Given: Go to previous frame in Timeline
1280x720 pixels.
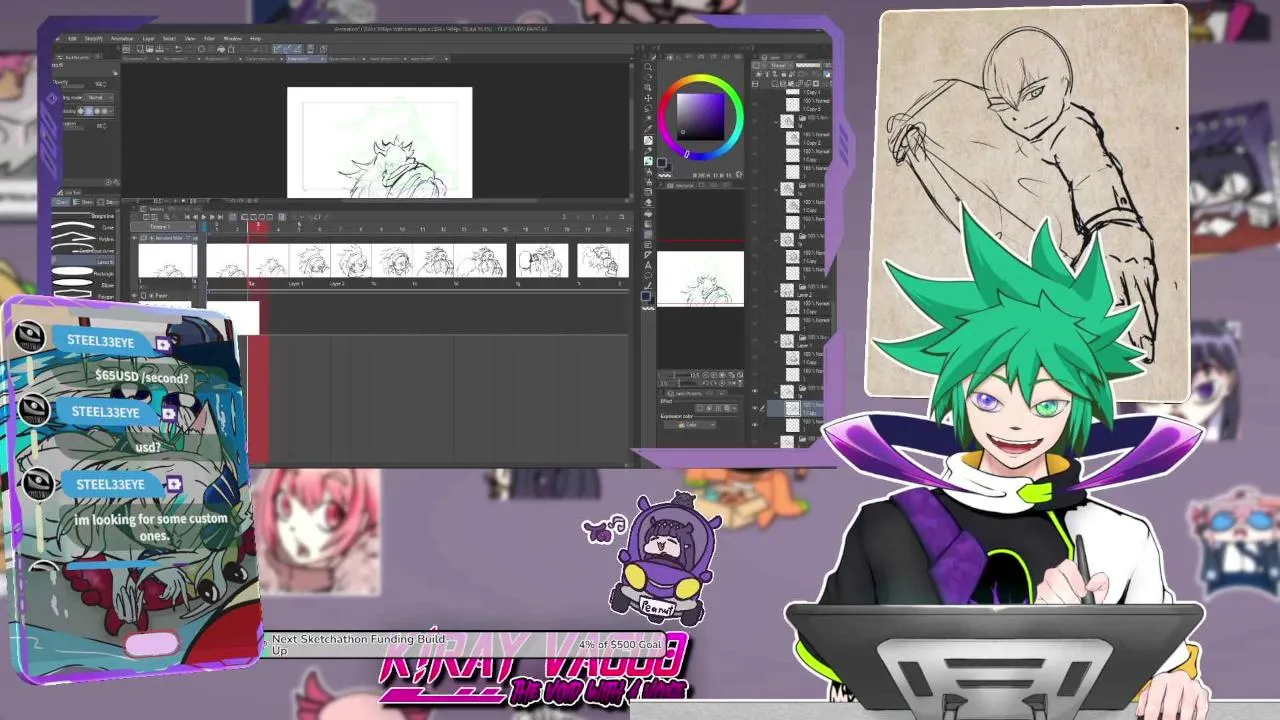Looking at the screenshot, I should 195,217.
